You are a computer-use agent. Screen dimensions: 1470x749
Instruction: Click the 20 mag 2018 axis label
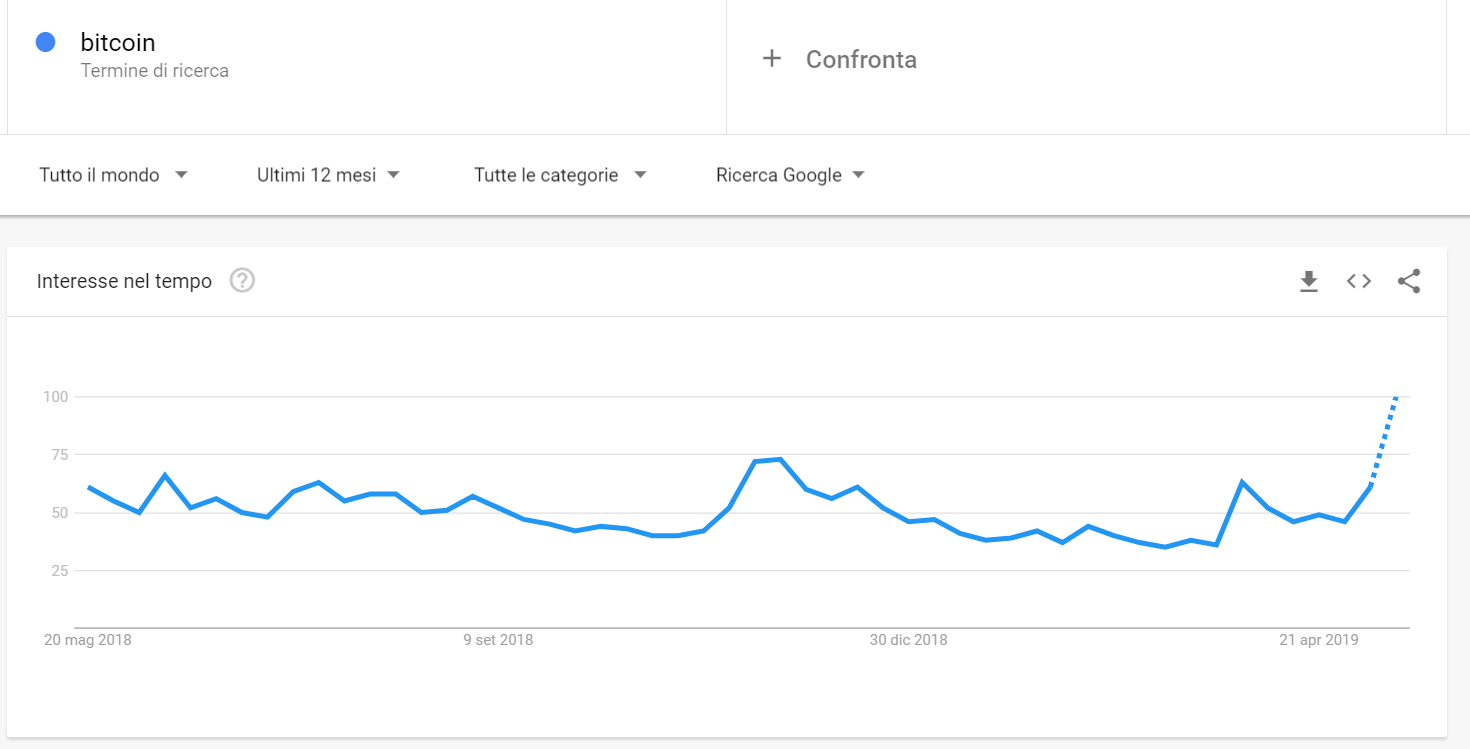(x=88, y=640)
